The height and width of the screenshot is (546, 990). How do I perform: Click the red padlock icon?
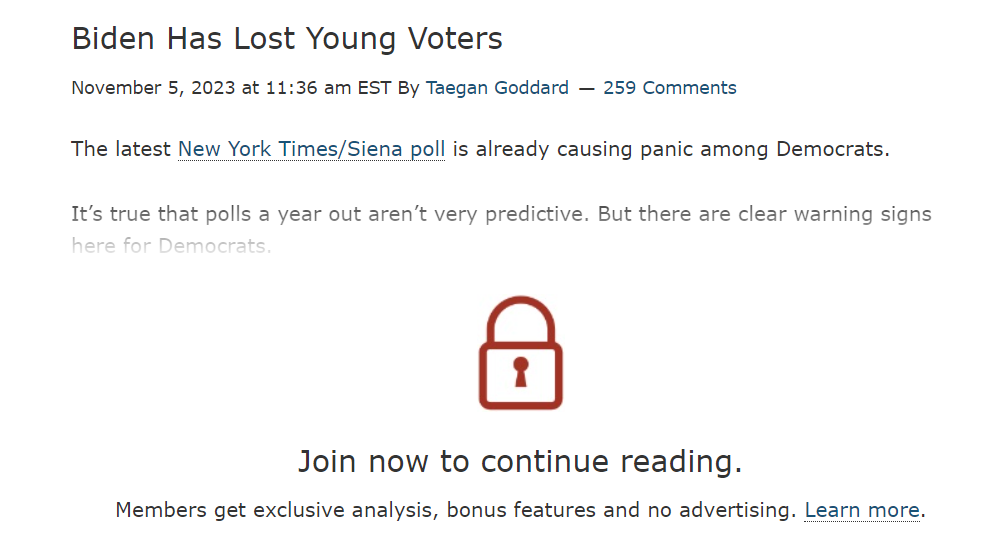pos(520,352)
